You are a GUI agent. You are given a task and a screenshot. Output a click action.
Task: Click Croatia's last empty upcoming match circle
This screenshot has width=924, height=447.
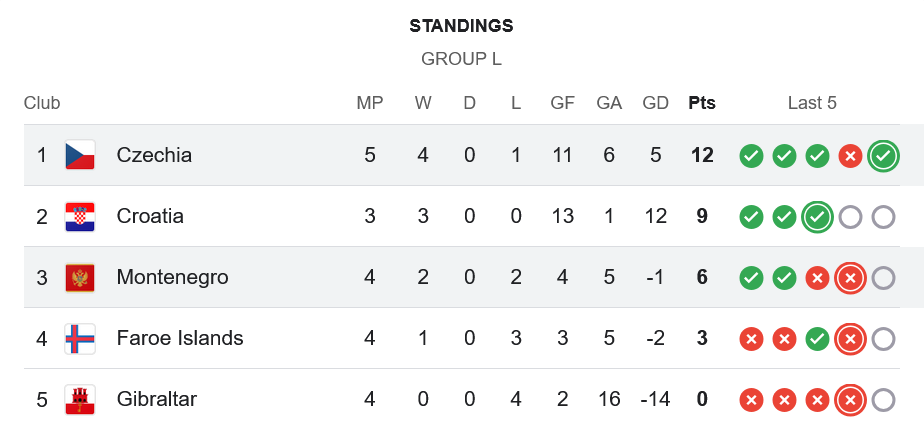click(883, 217)
